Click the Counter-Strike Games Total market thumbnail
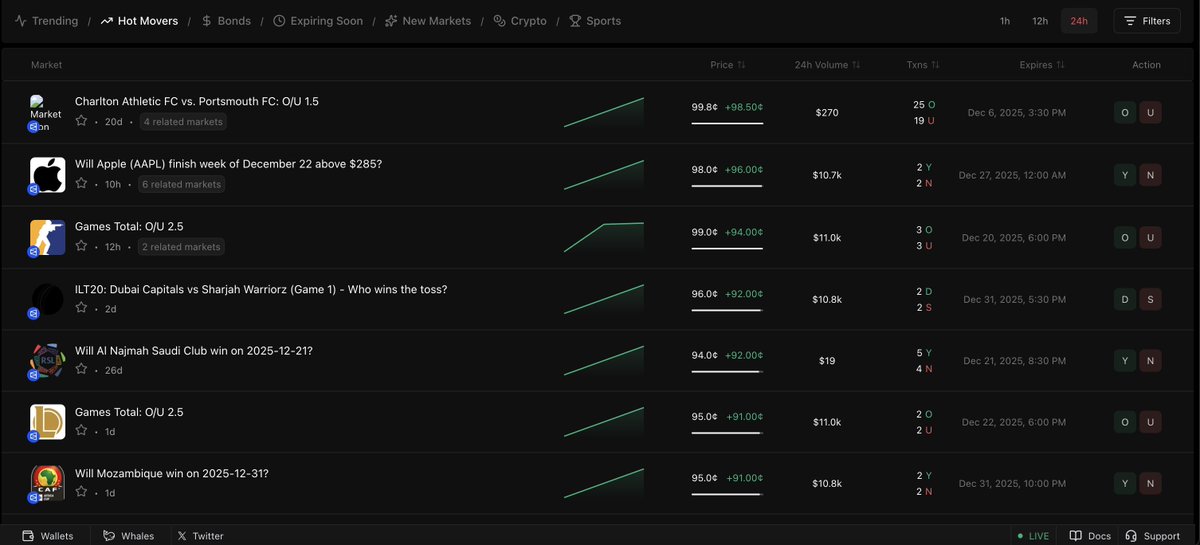Viewport: 1200px width, 545px height. click(47, 237)
